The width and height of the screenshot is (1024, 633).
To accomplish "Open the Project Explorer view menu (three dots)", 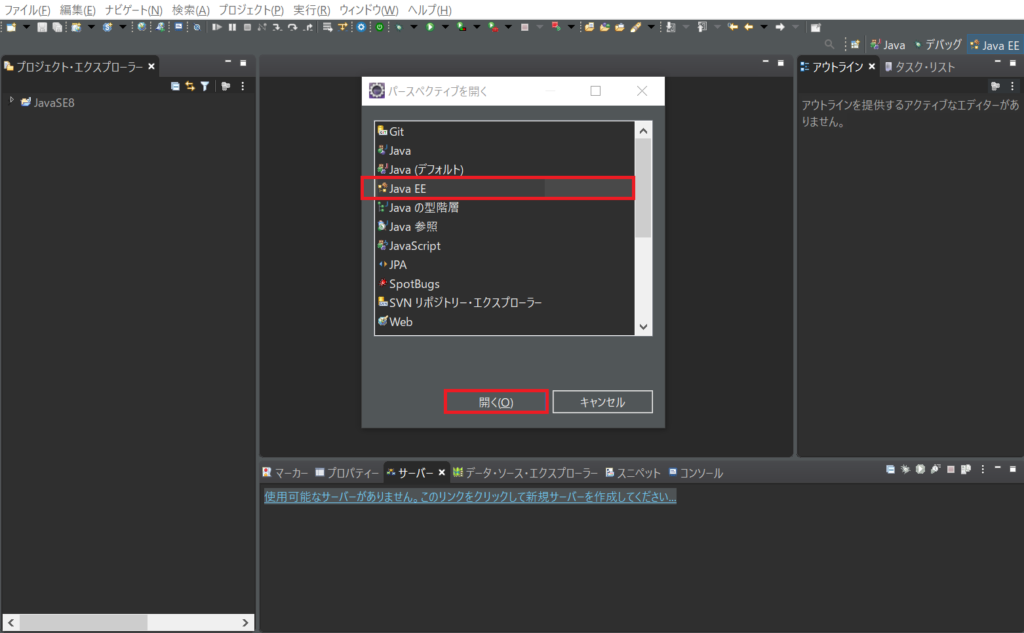I will (x=243, y=87).
